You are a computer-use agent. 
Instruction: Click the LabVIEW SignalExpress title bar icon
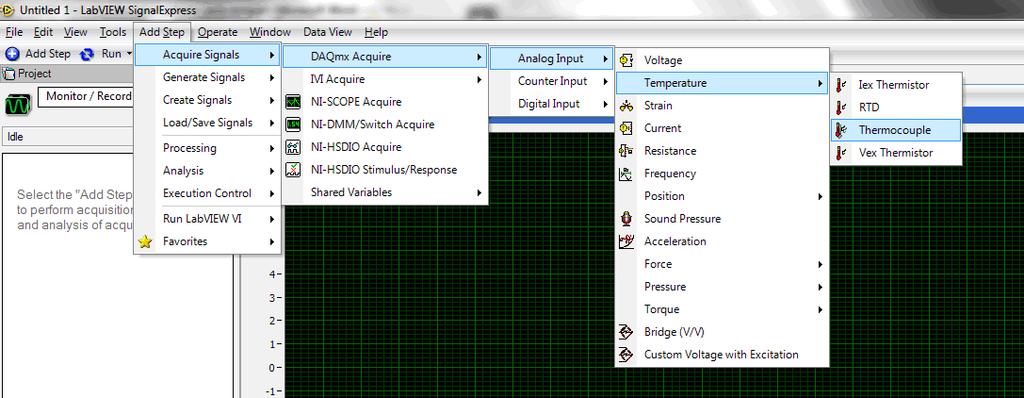click(x=8, y=10)
